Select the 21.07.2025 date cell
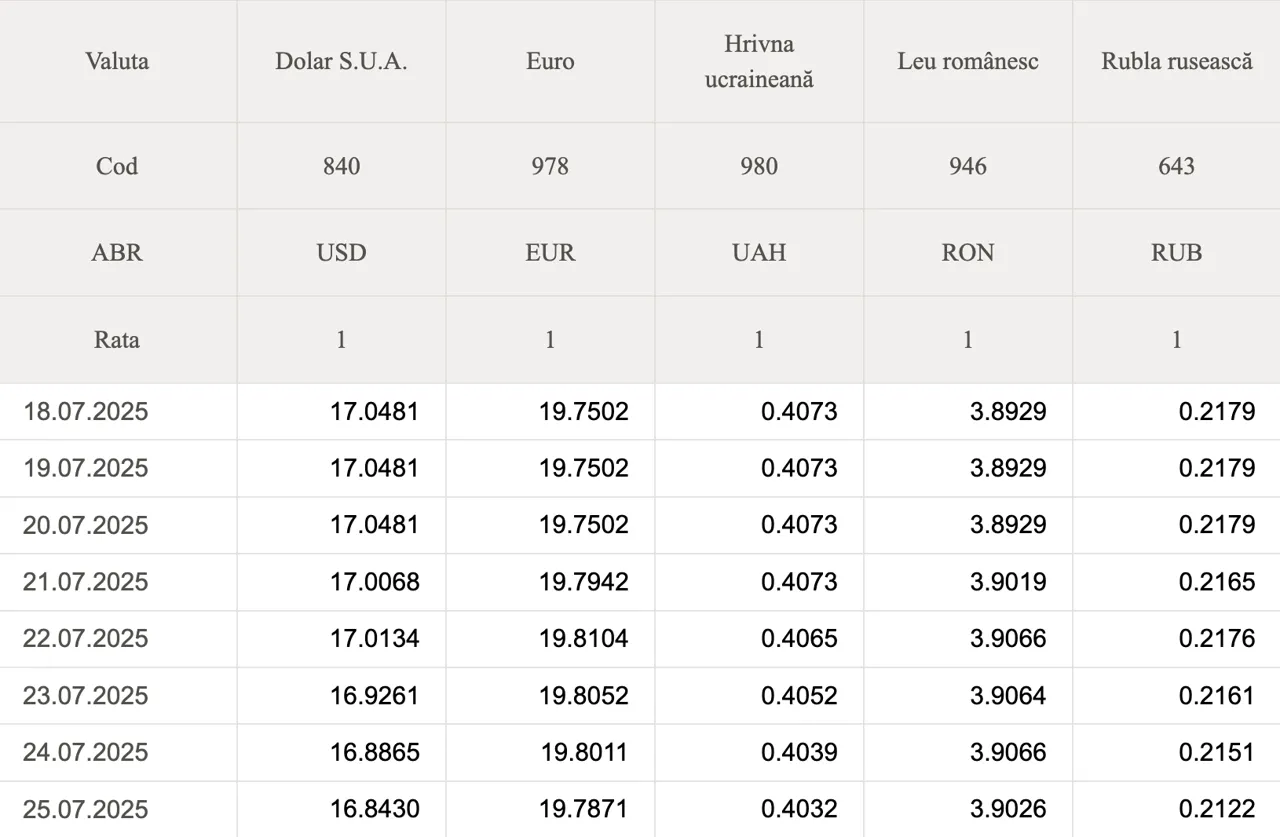 point(86,582)
